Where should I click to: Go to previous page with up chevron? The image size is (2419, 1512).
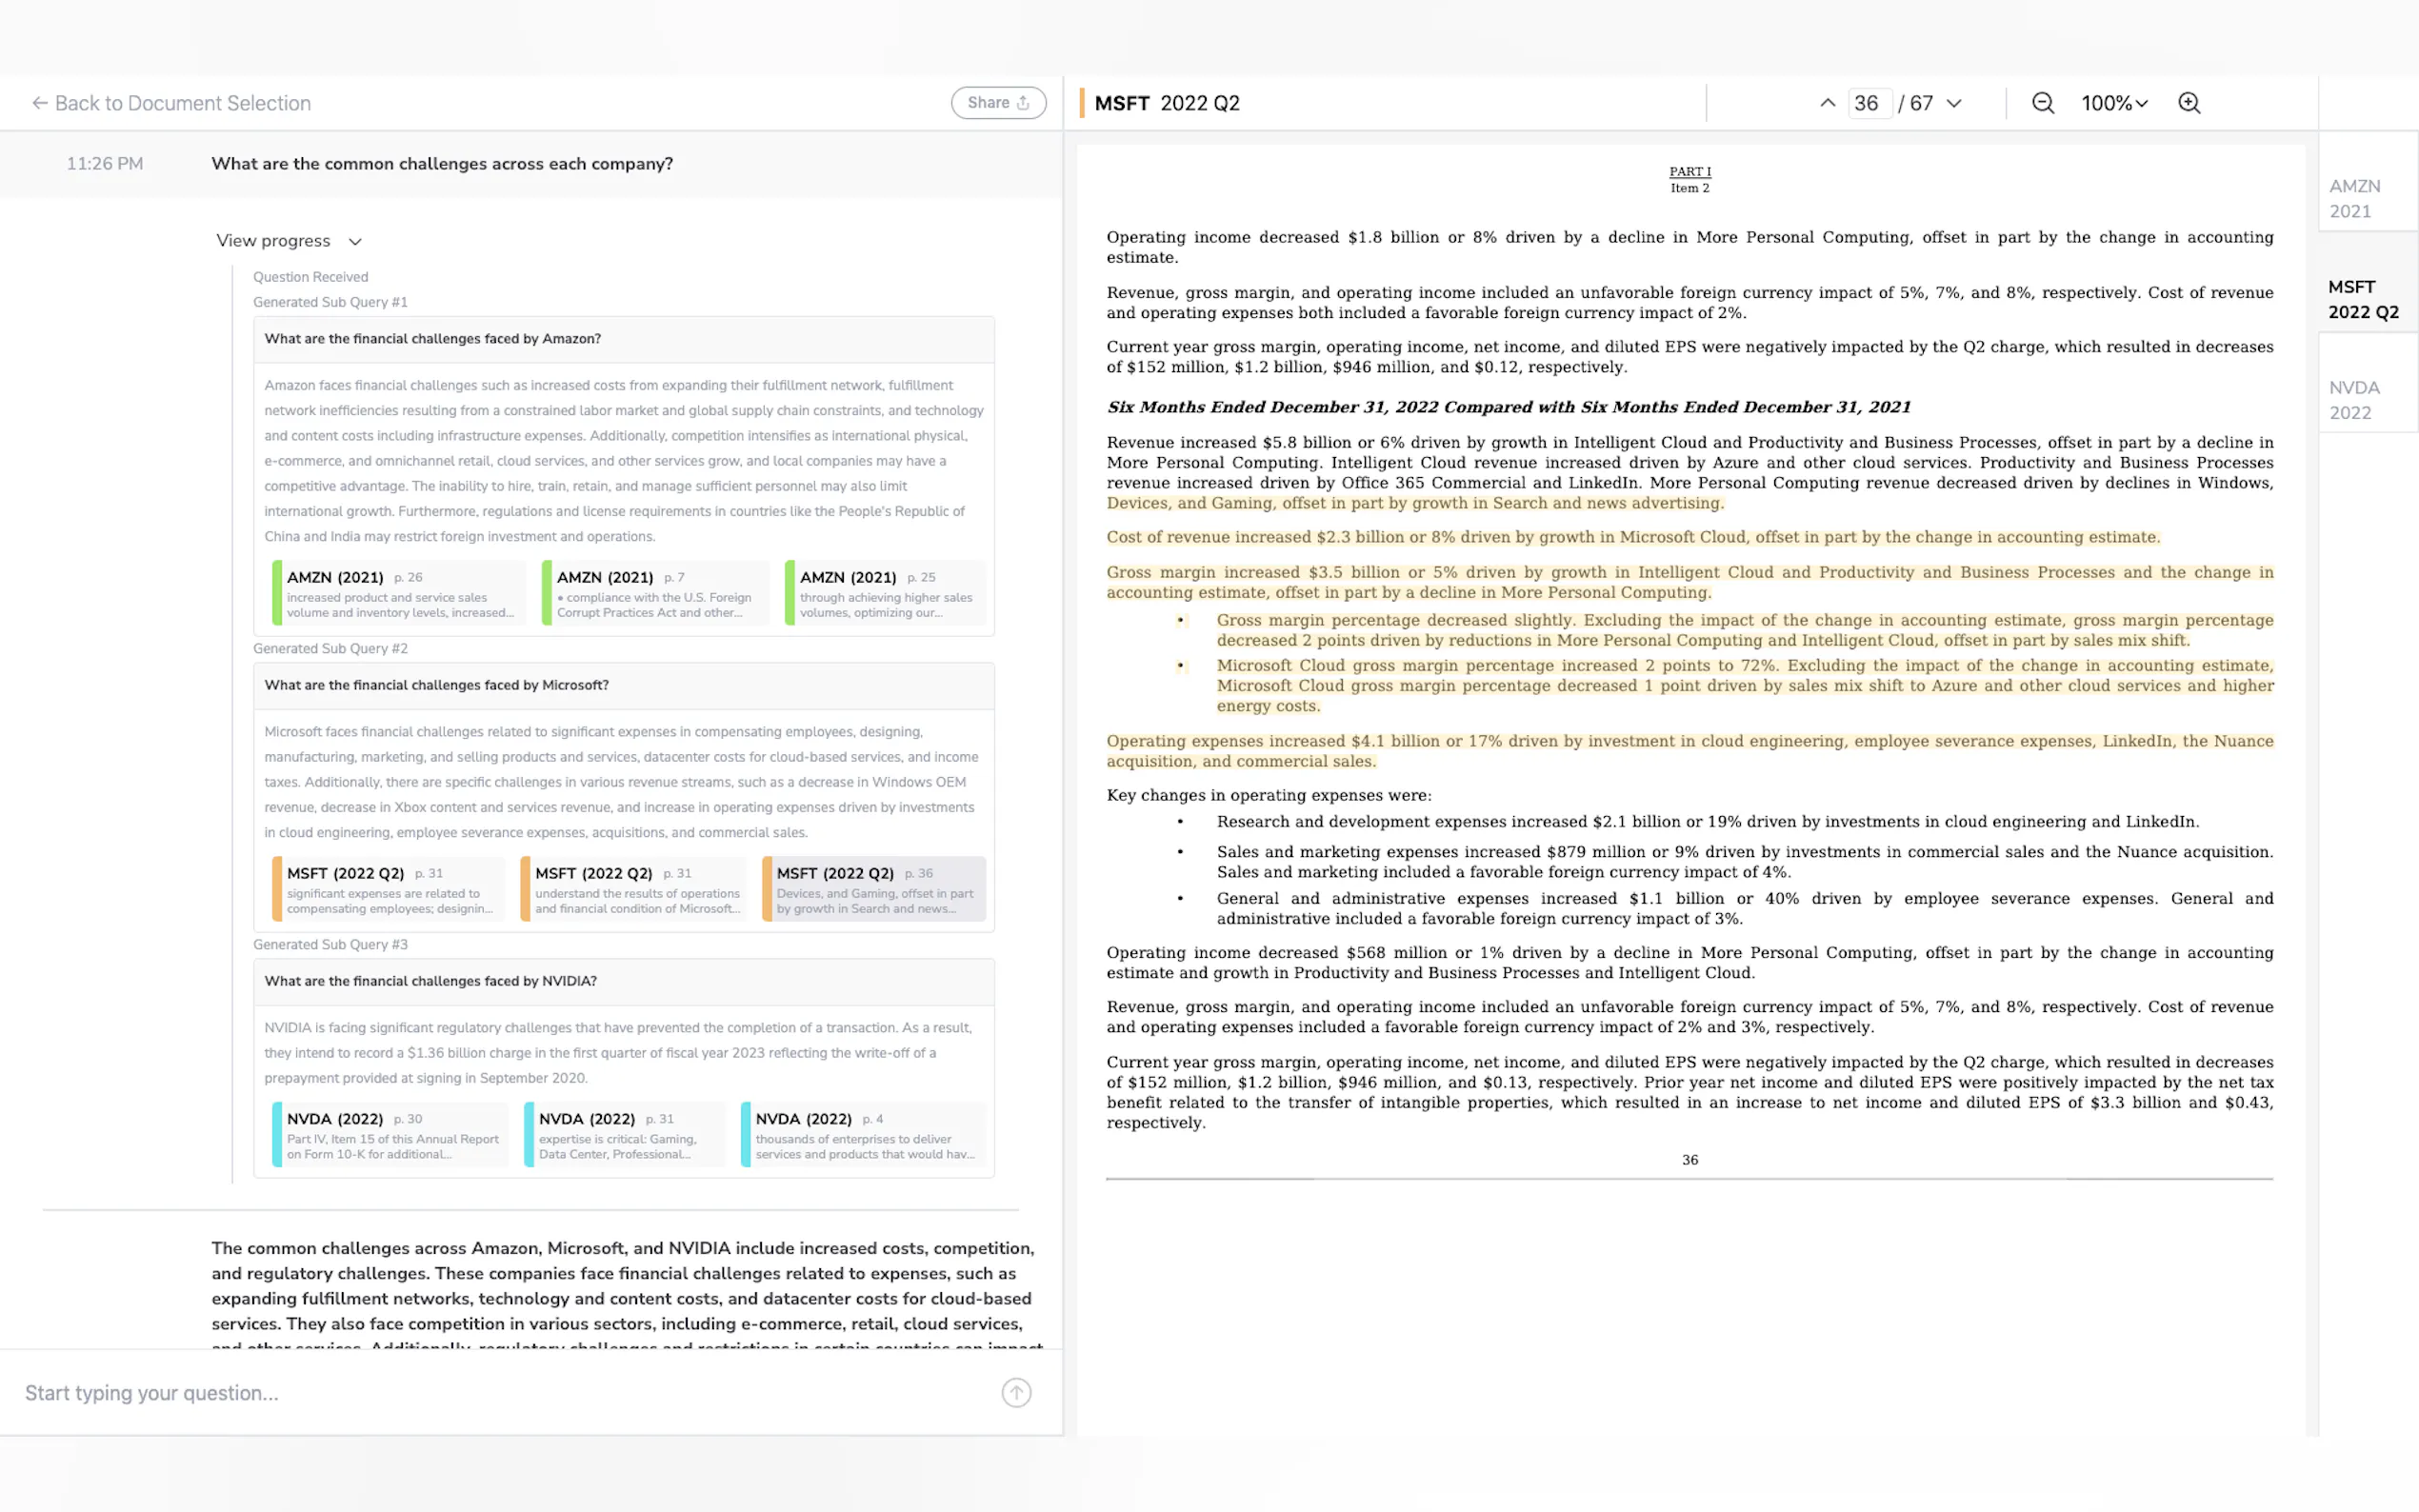1827,103
